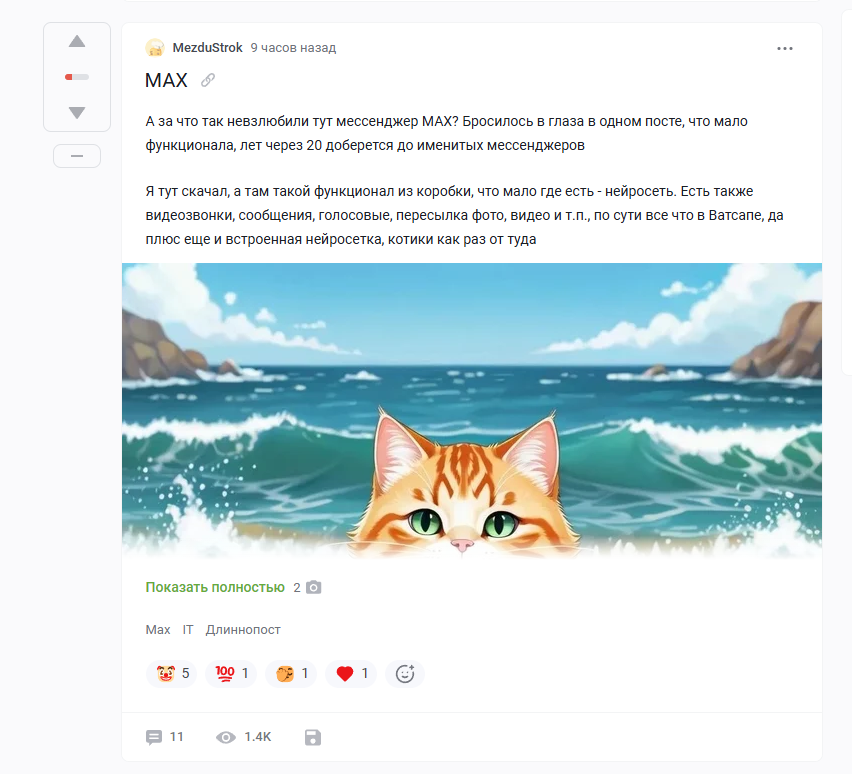
Task: Filter by IT tag
Action: point(188,629)
